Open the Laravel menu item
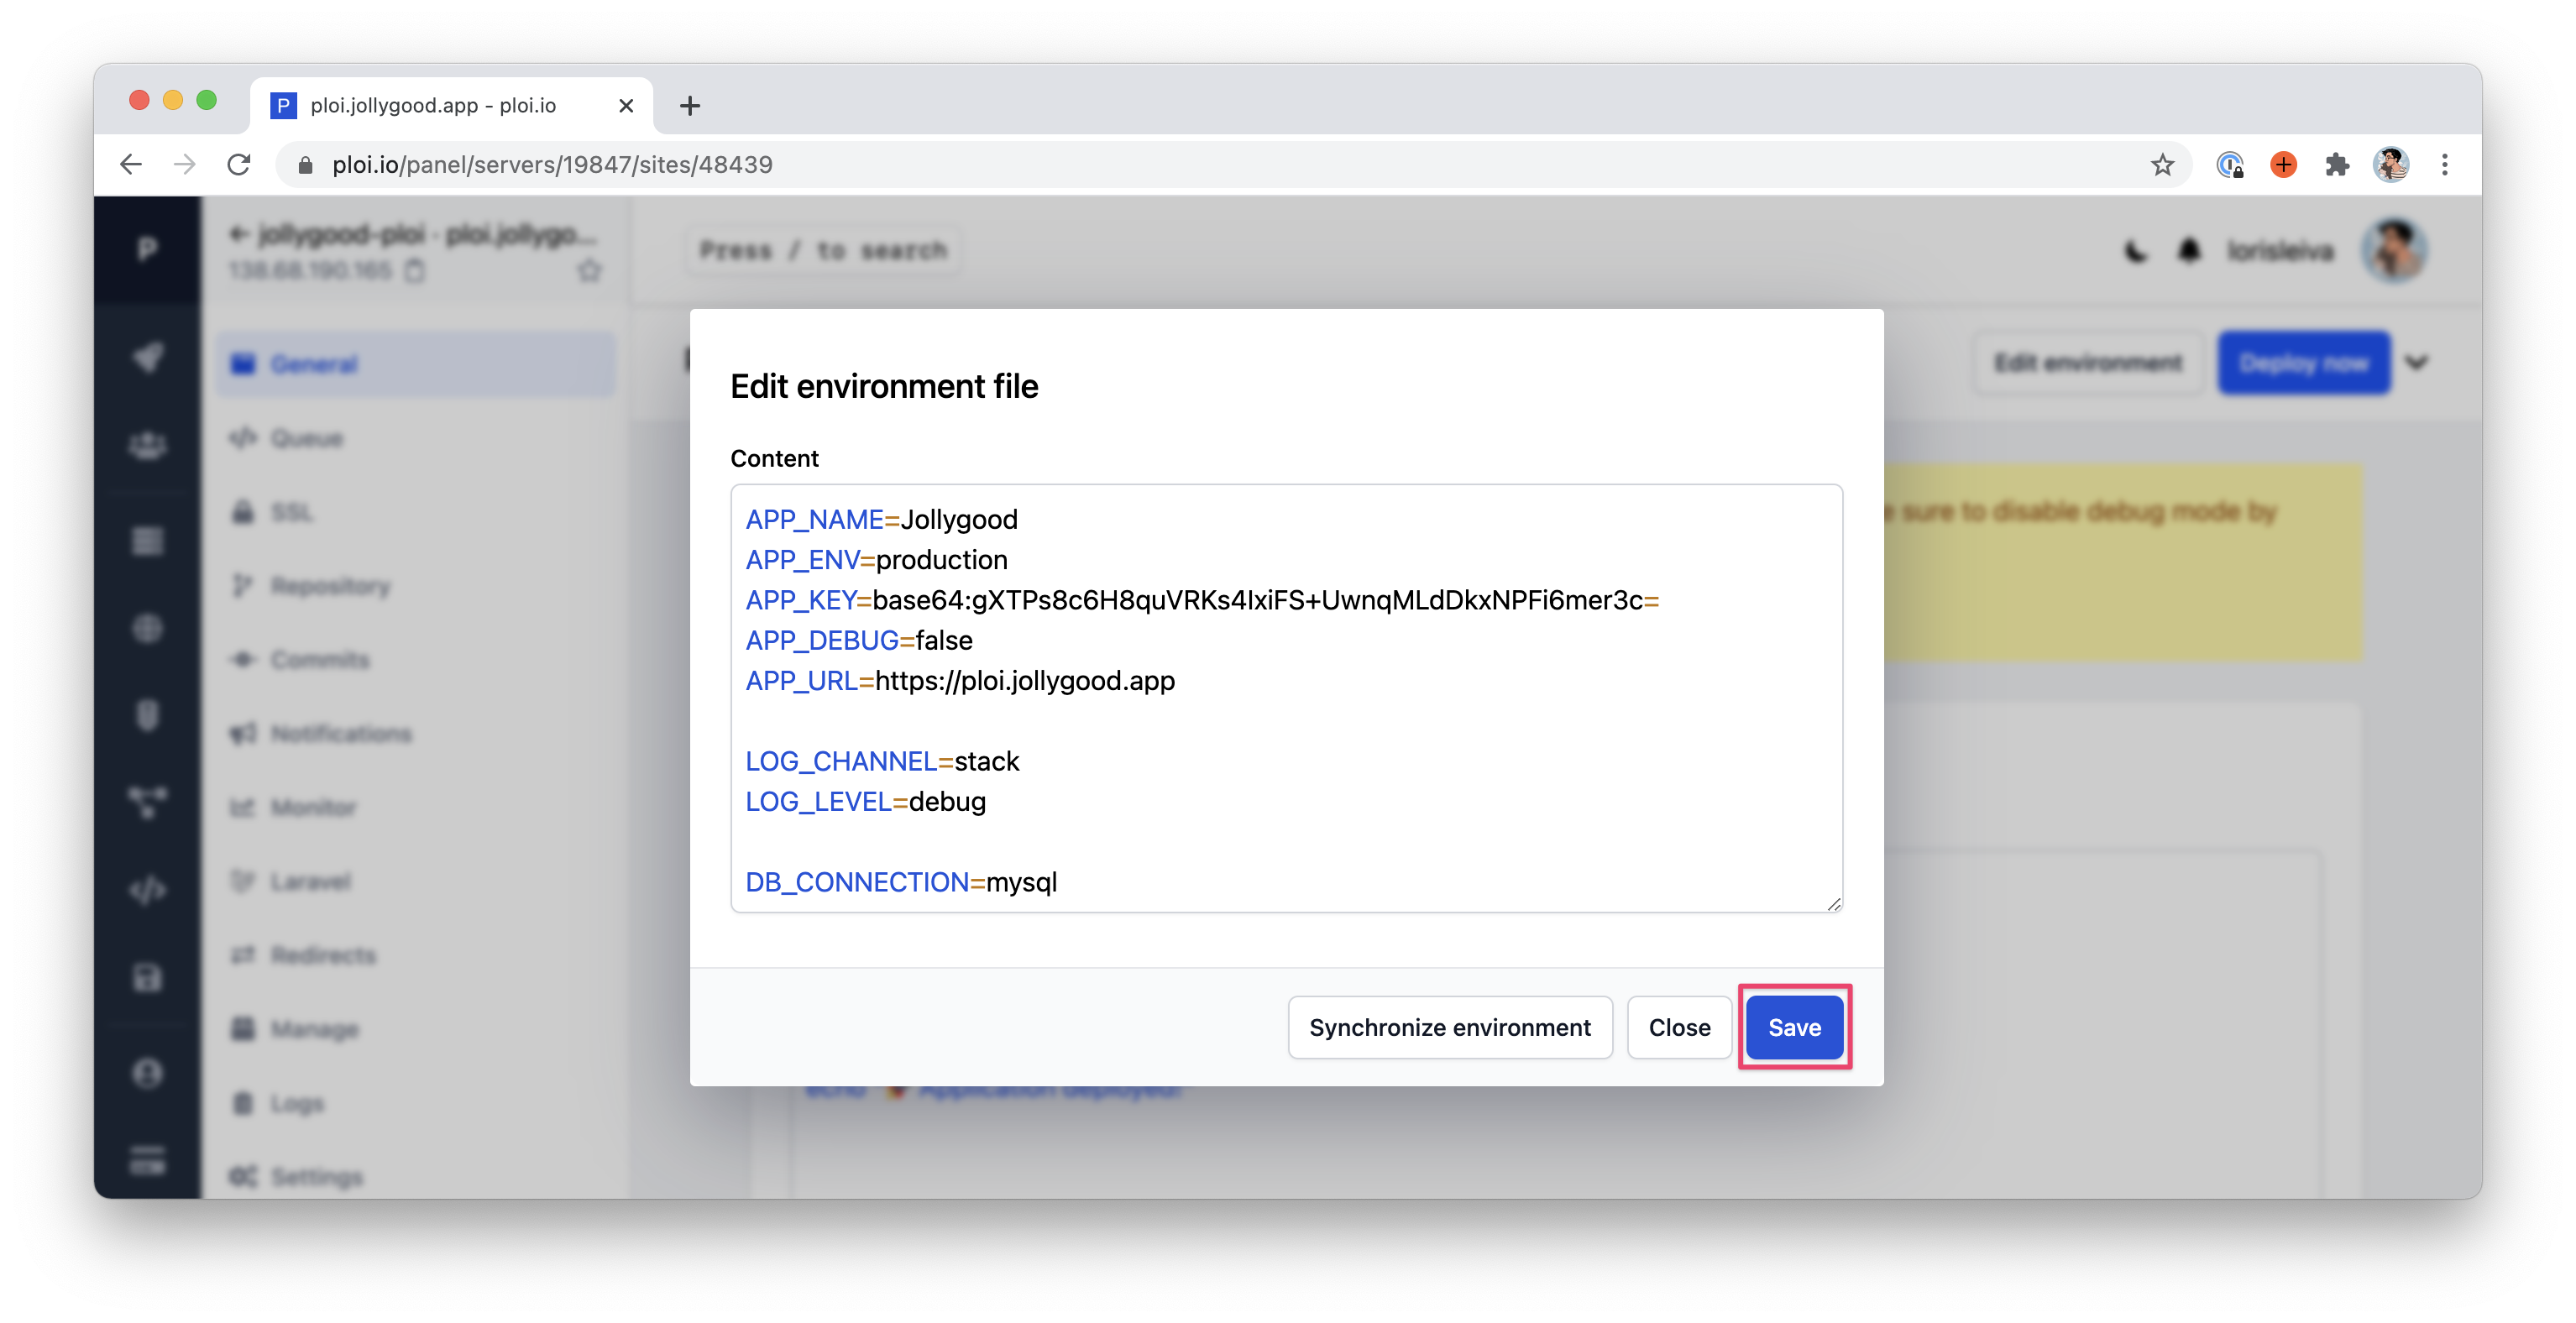 (416, 881)
